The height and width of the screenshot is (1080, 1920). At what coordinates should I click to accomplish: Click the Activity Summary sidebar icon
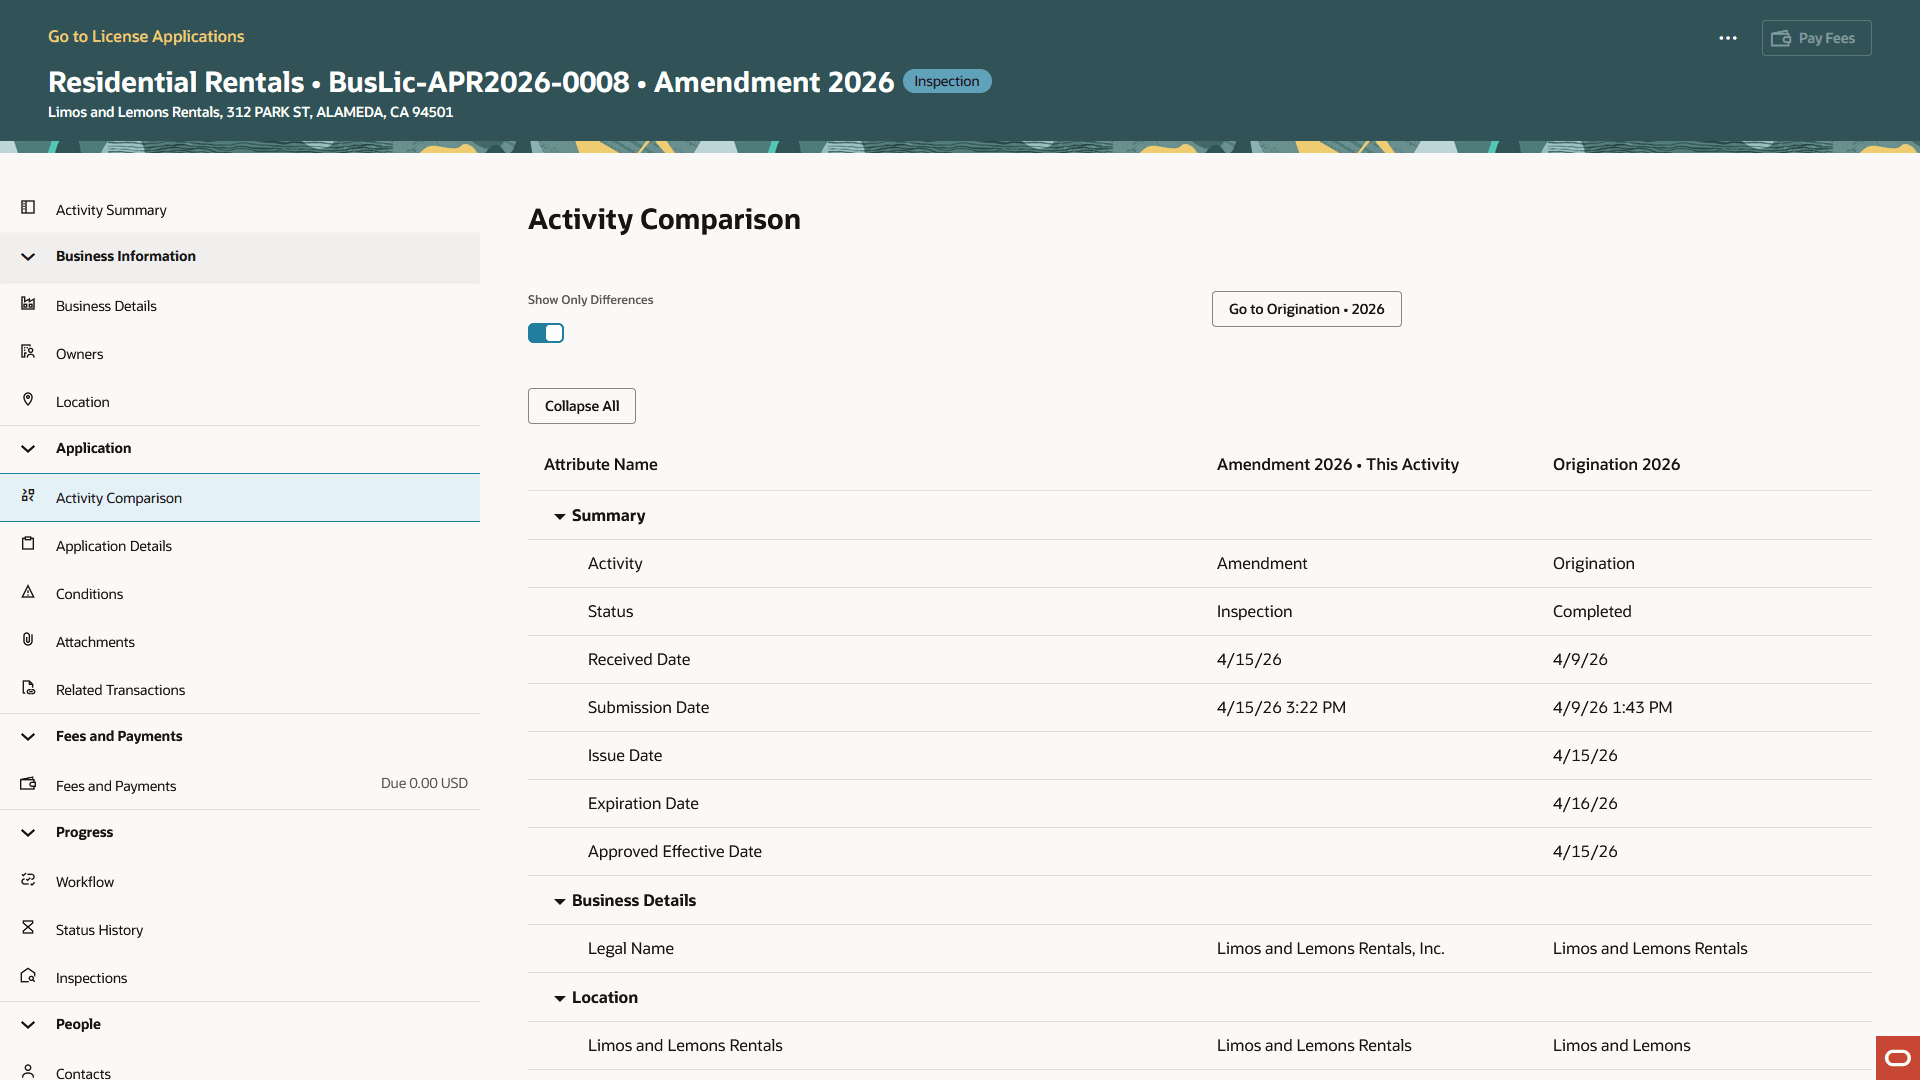28,208
